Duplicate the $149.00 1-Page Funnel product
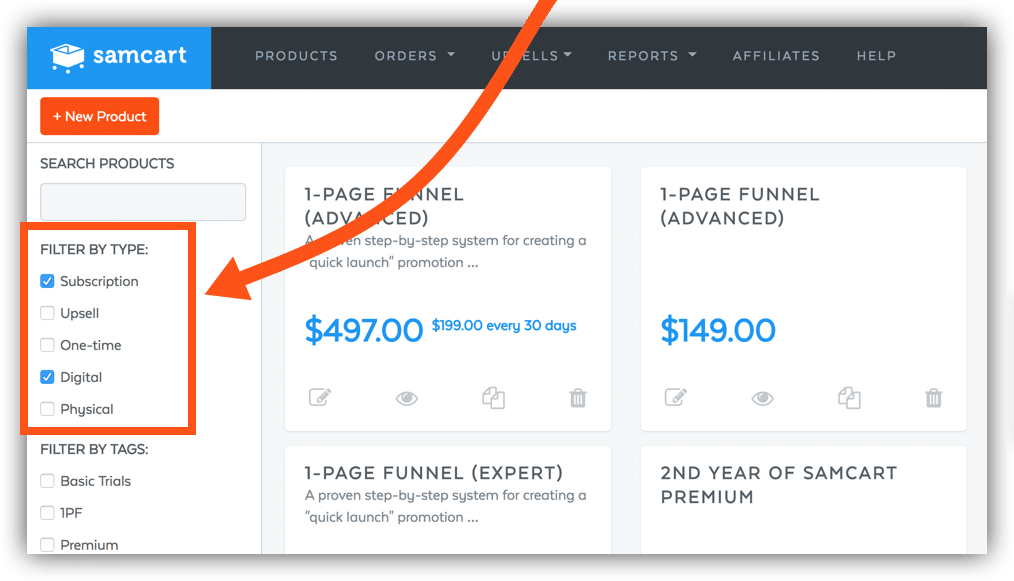The image size is (1014, 581). (x=849, y=397)
